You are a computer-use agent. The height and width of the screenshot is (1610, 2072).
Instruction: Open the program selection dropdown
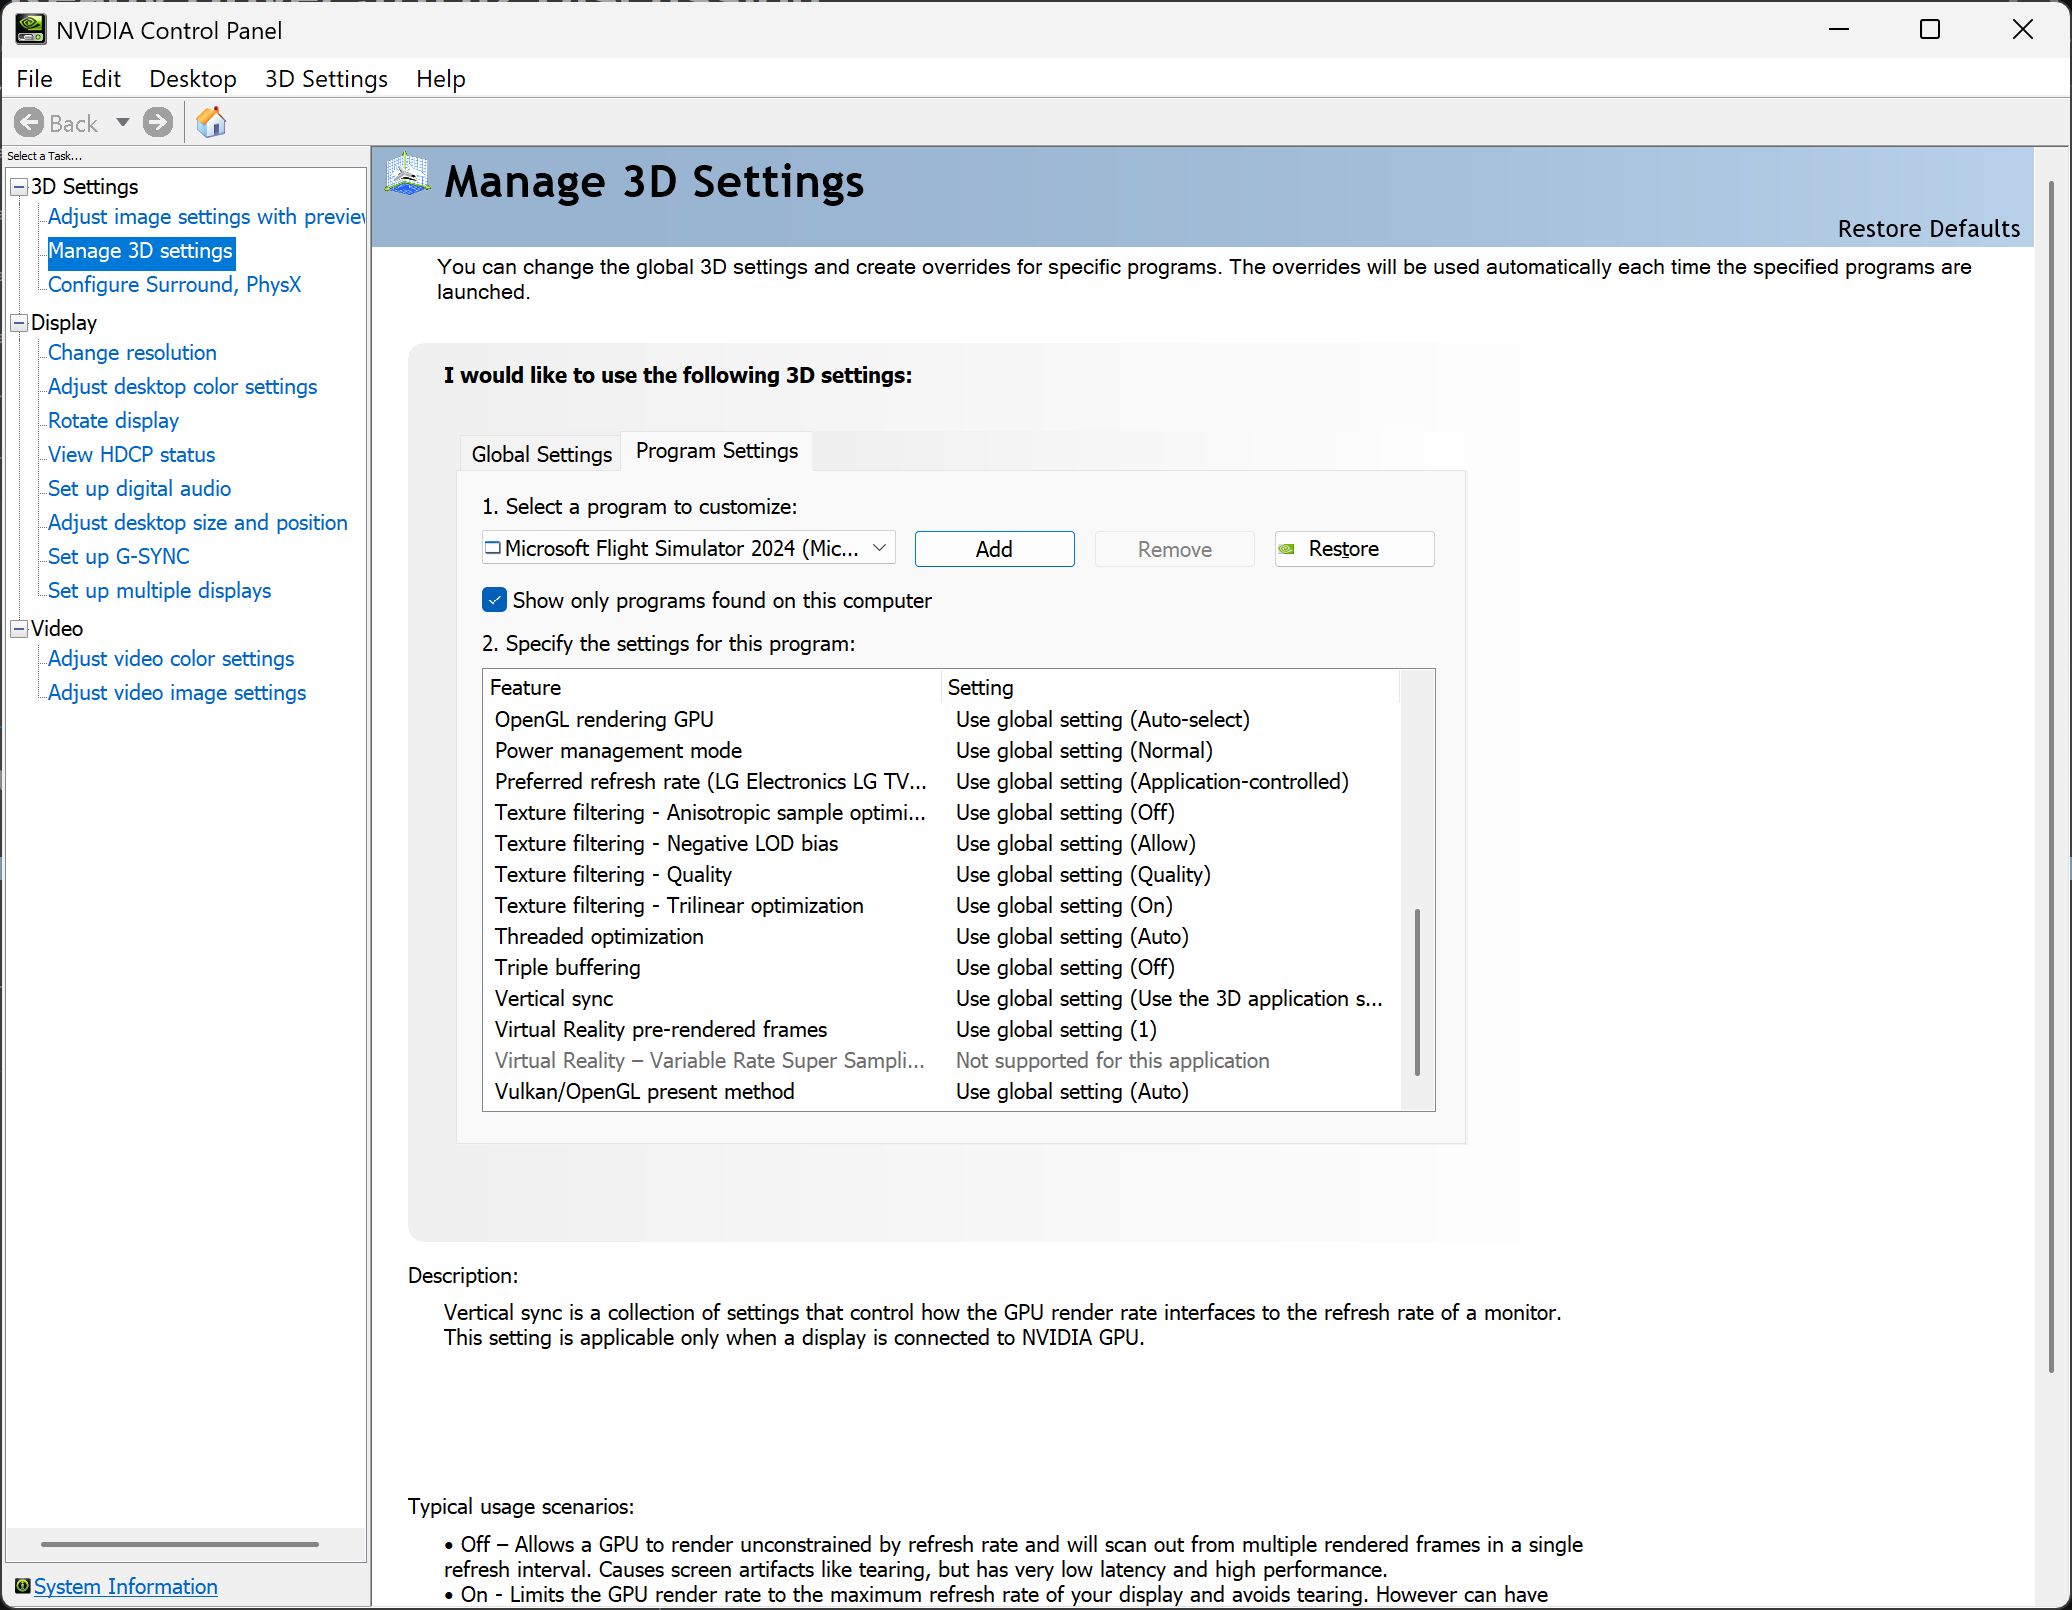(x=689, y=548)
